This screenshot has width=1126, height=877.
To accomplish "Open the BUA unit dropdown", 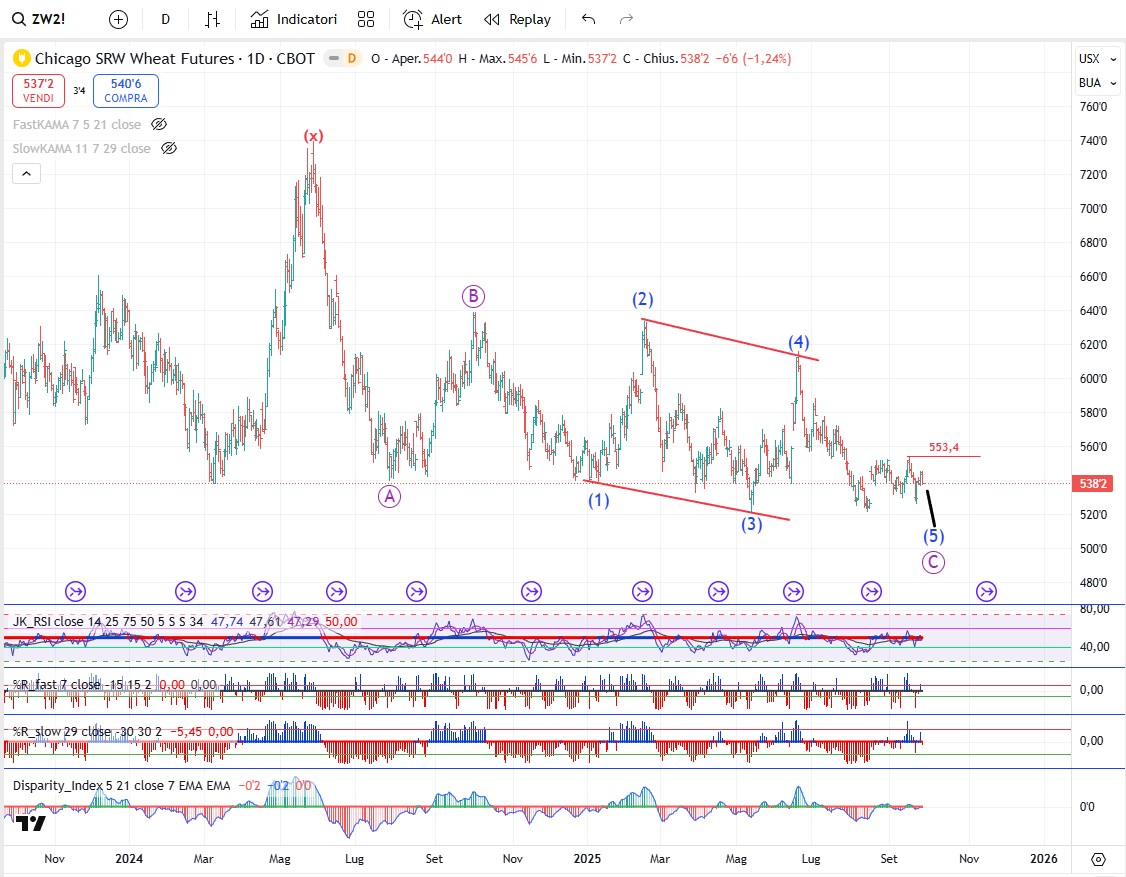I will coord(1090,83).
